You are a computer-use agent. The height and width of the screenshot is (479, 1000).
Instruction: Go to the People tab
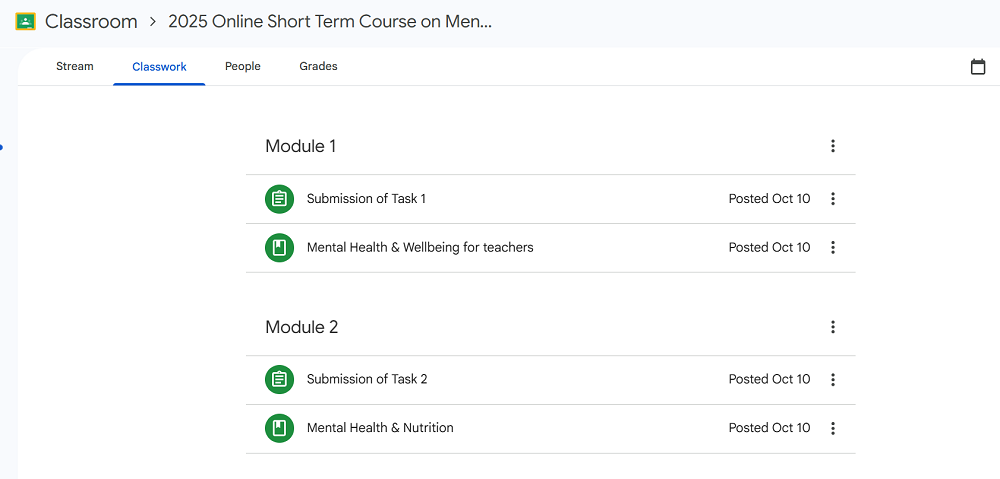pyautogui.click(x=243, y=67)
